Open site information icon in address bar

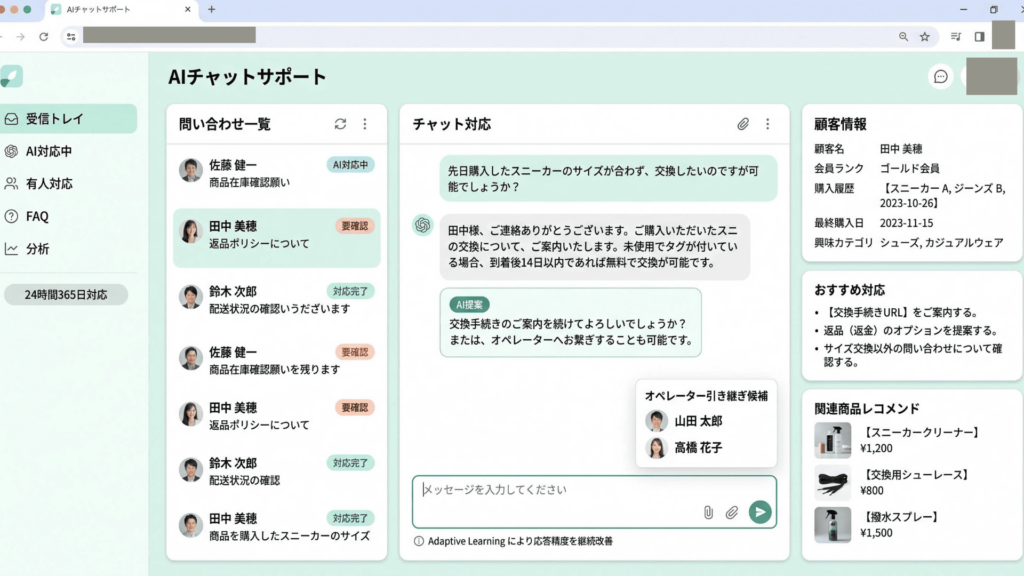(x=71, y=37)
